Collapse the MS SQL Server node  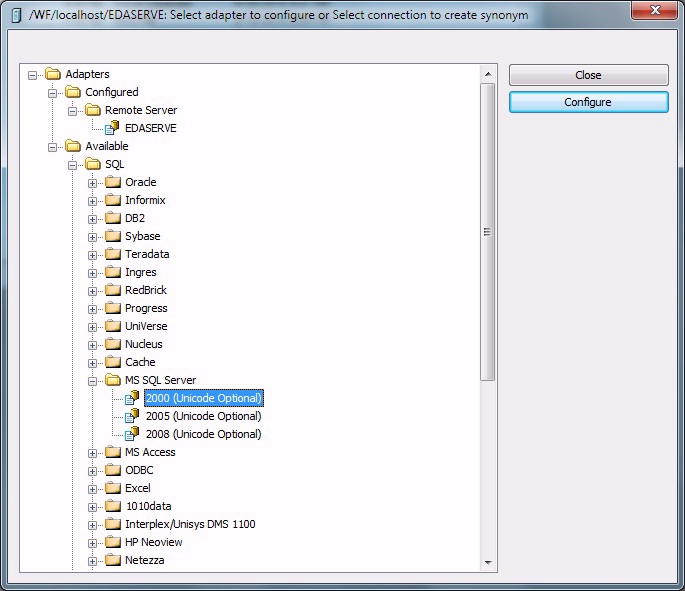tap(92, 381)
